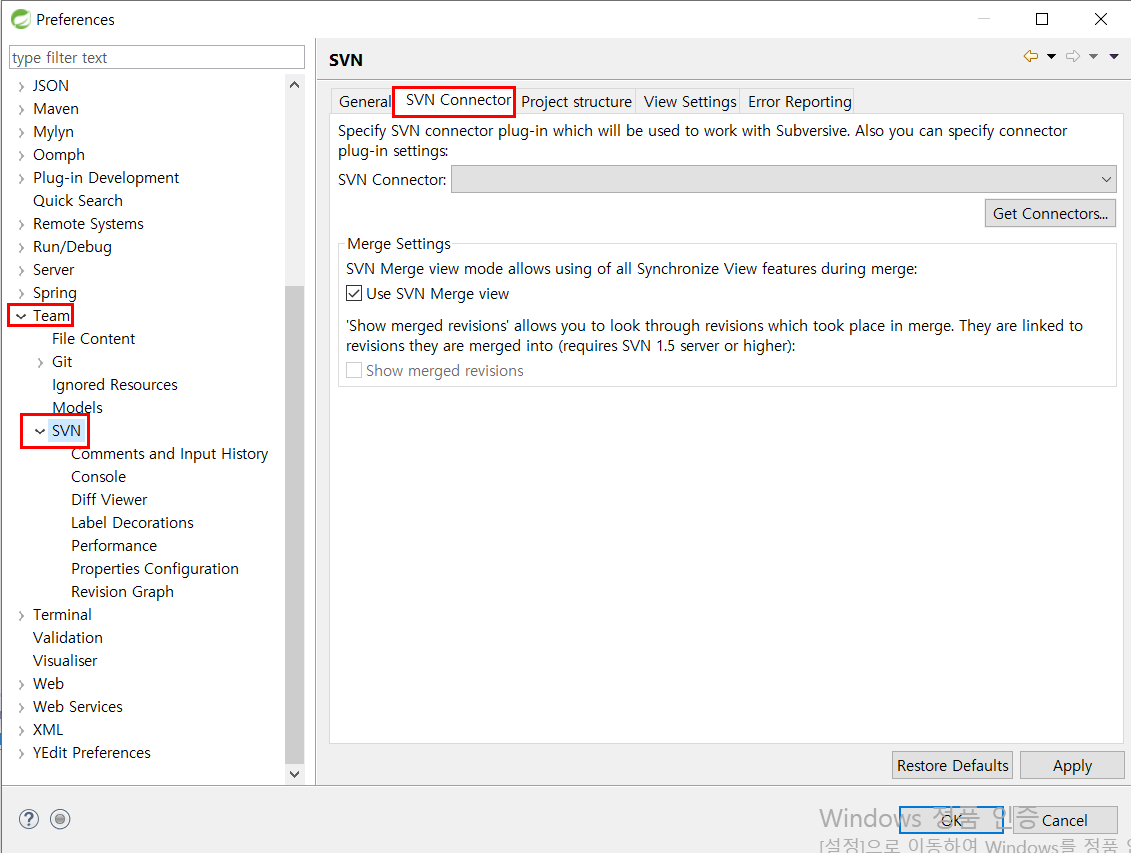
Task: Click the tree scrollbar down arrow
Action: (294, 774)
